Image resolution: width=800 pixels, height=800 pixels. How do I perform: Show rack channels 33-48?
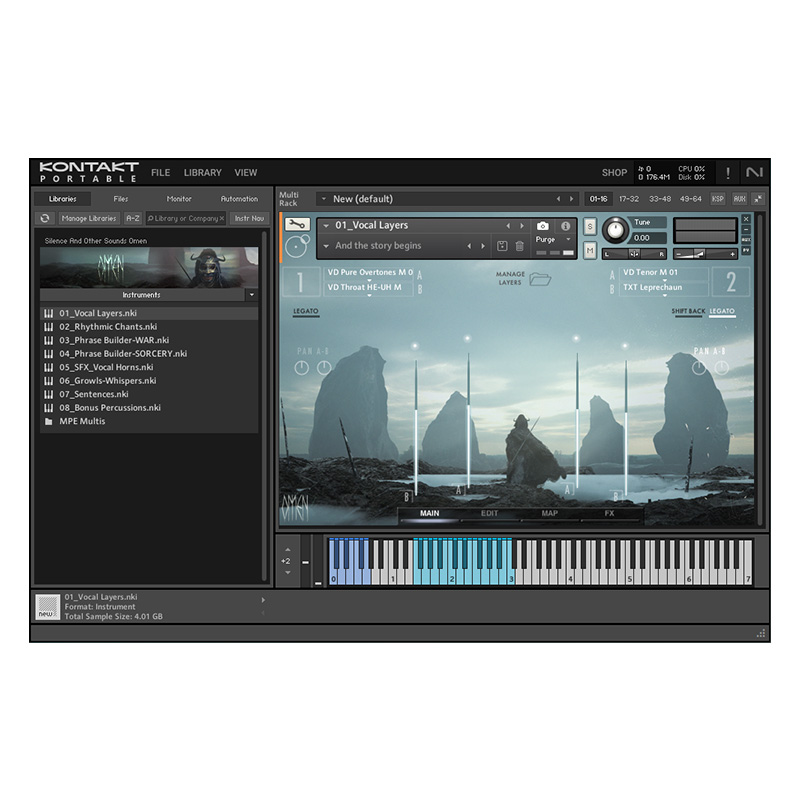click(660, 199)
